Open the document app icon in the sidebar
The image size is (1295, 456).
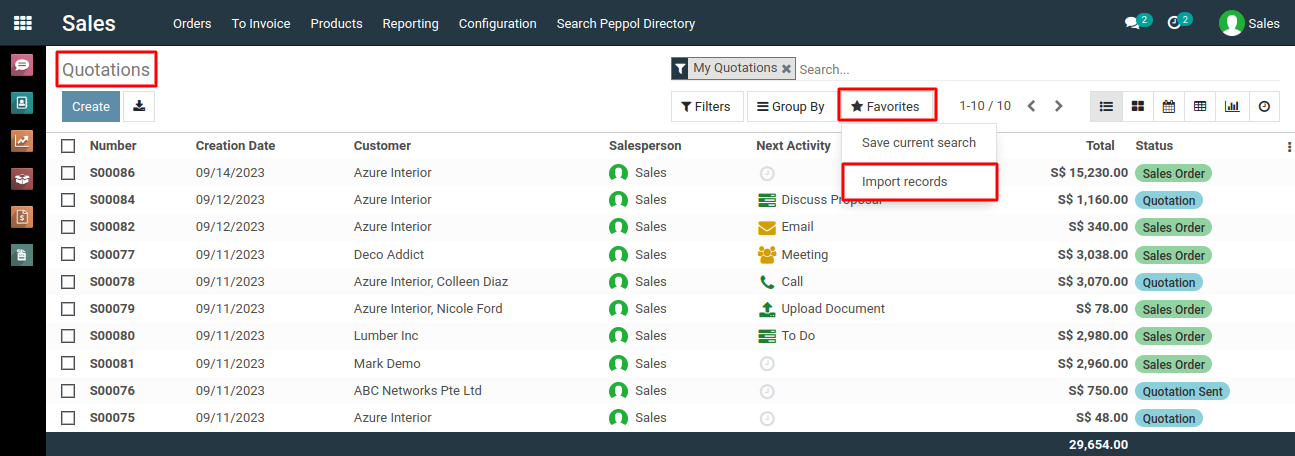22,254
